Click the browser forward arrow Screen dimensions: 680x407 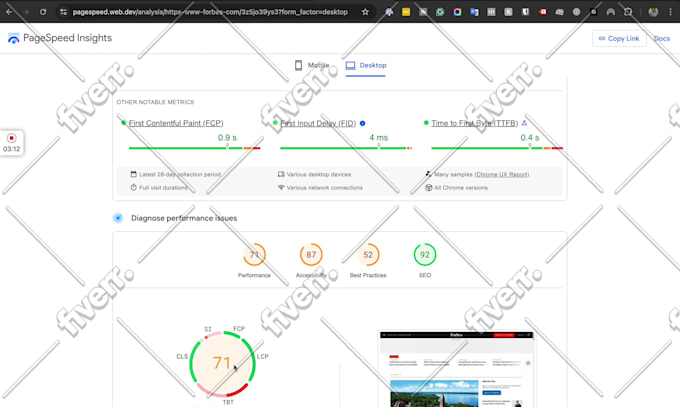(26, 12)
